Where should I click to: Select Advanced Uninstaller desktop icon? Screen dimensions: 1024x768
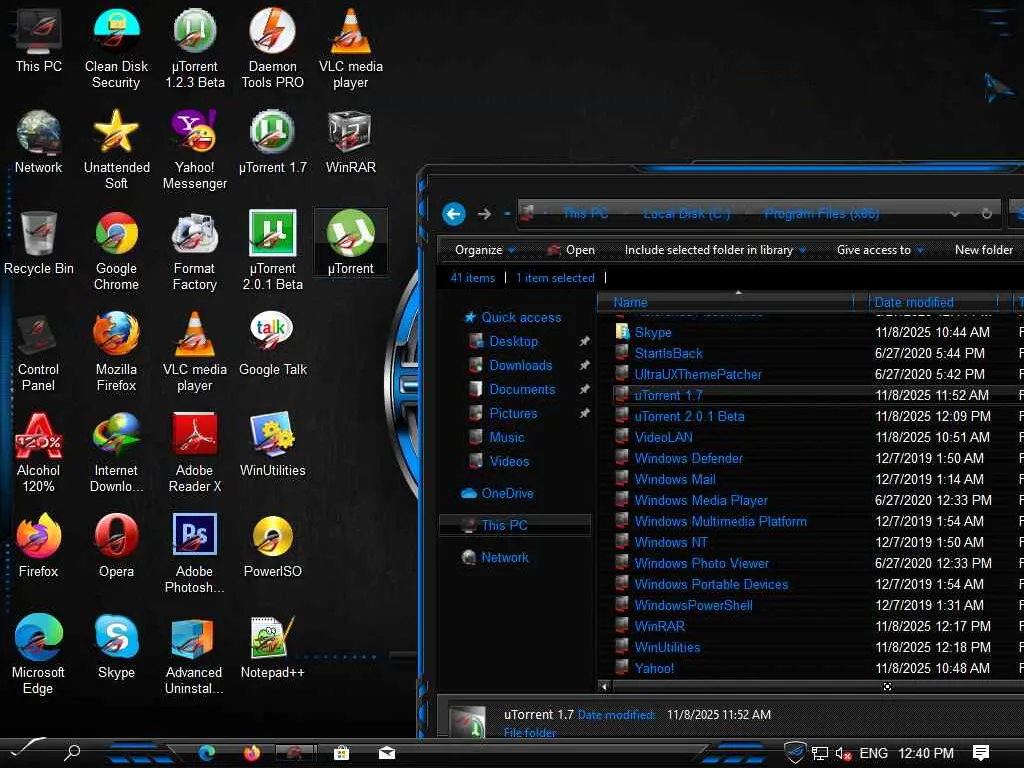pos(195,655)
